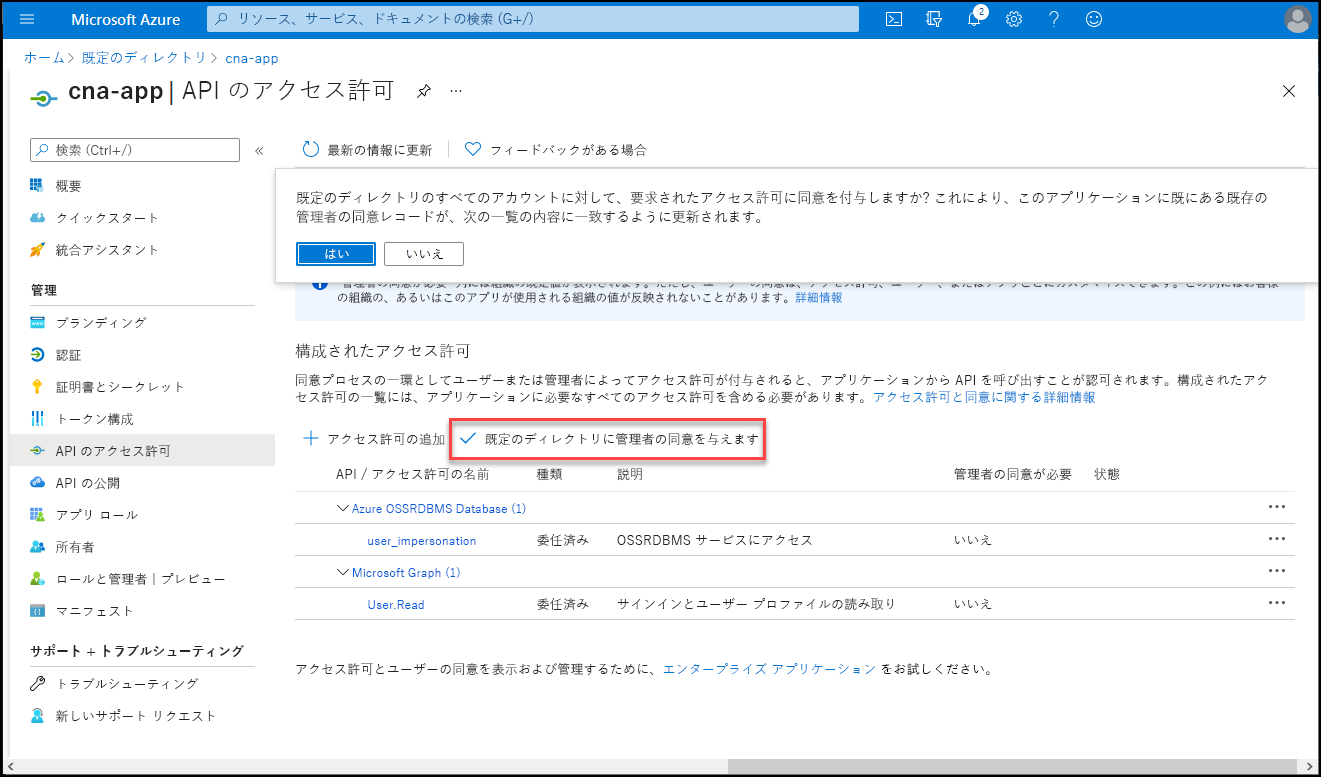The image size is (1321, 777).
Task: Open notifications bell icon
Action: pyautogui.click(x=976, y=19)
